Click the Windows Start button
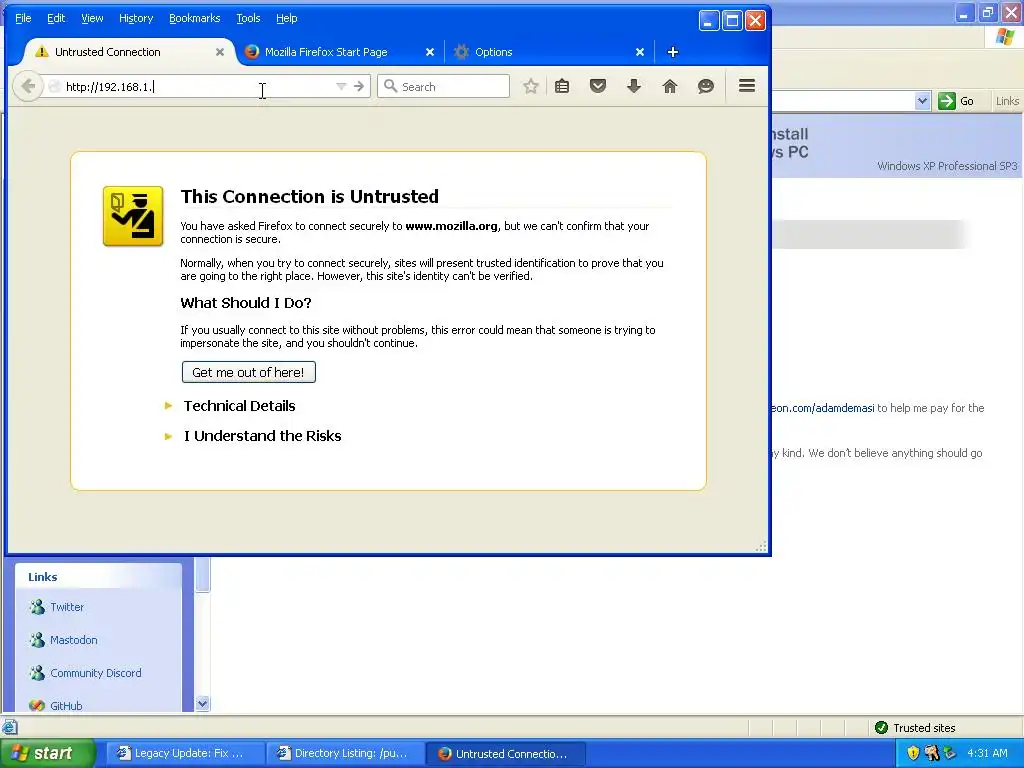1024x768 pixels. click(48, 753)
